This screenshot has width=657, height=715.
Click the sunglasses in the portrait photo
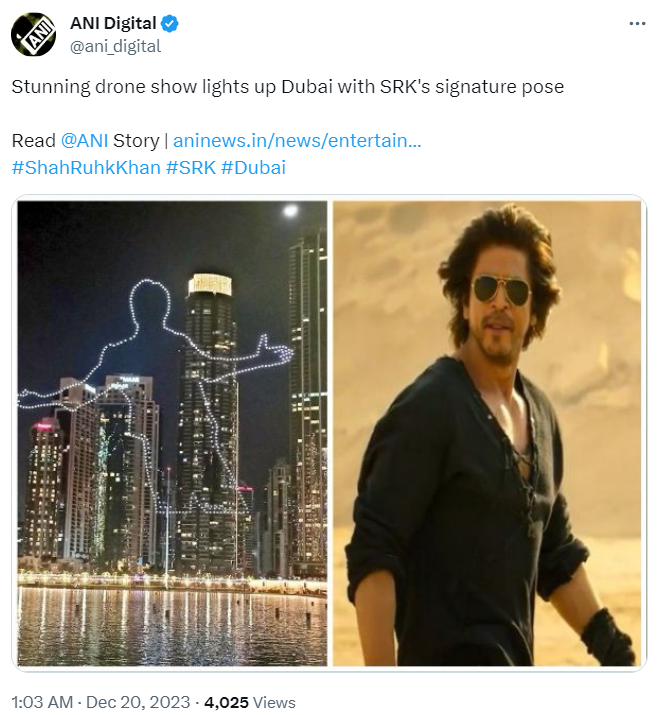tap(502, 290)
